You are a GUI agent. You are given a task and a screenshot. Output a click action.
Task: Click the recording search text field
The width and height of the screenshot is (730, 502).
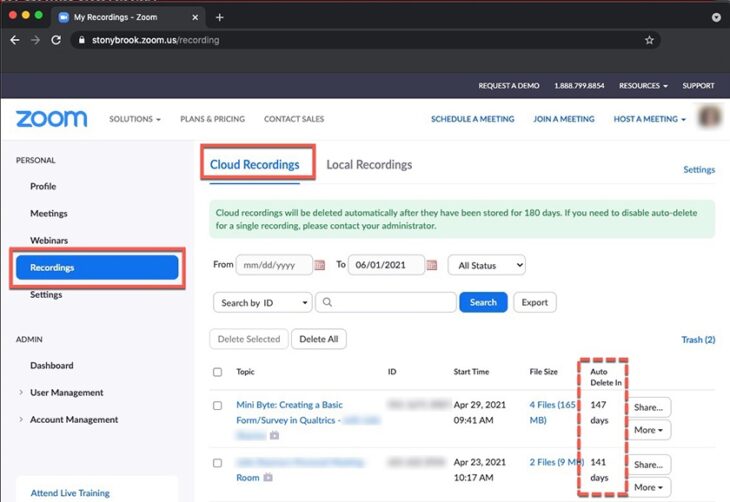click(385, 302)
